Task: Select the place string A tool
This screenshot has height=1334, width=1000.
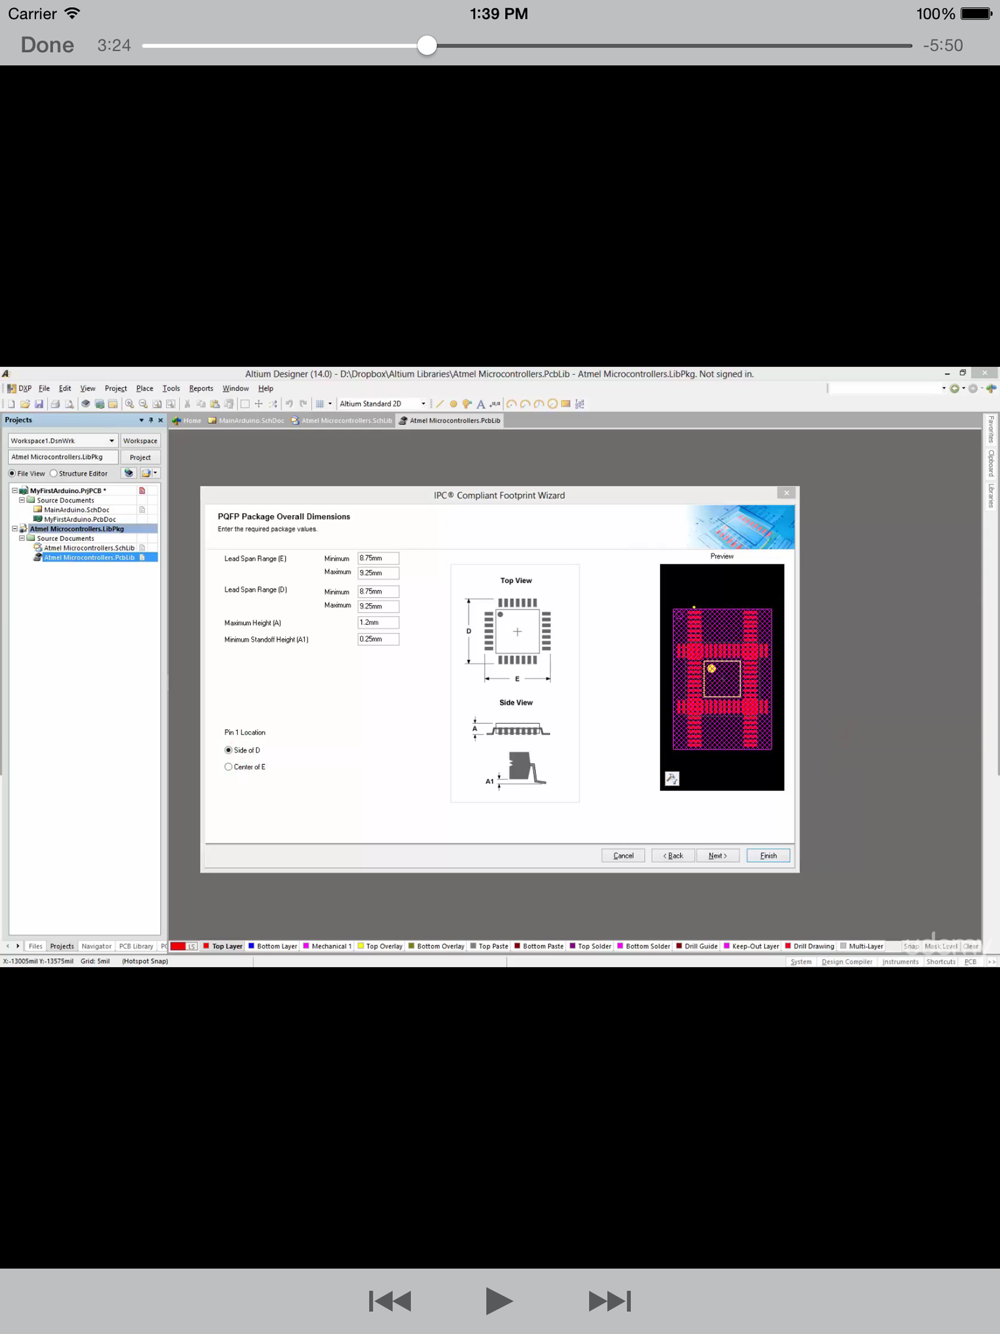Action: (481, 404)
